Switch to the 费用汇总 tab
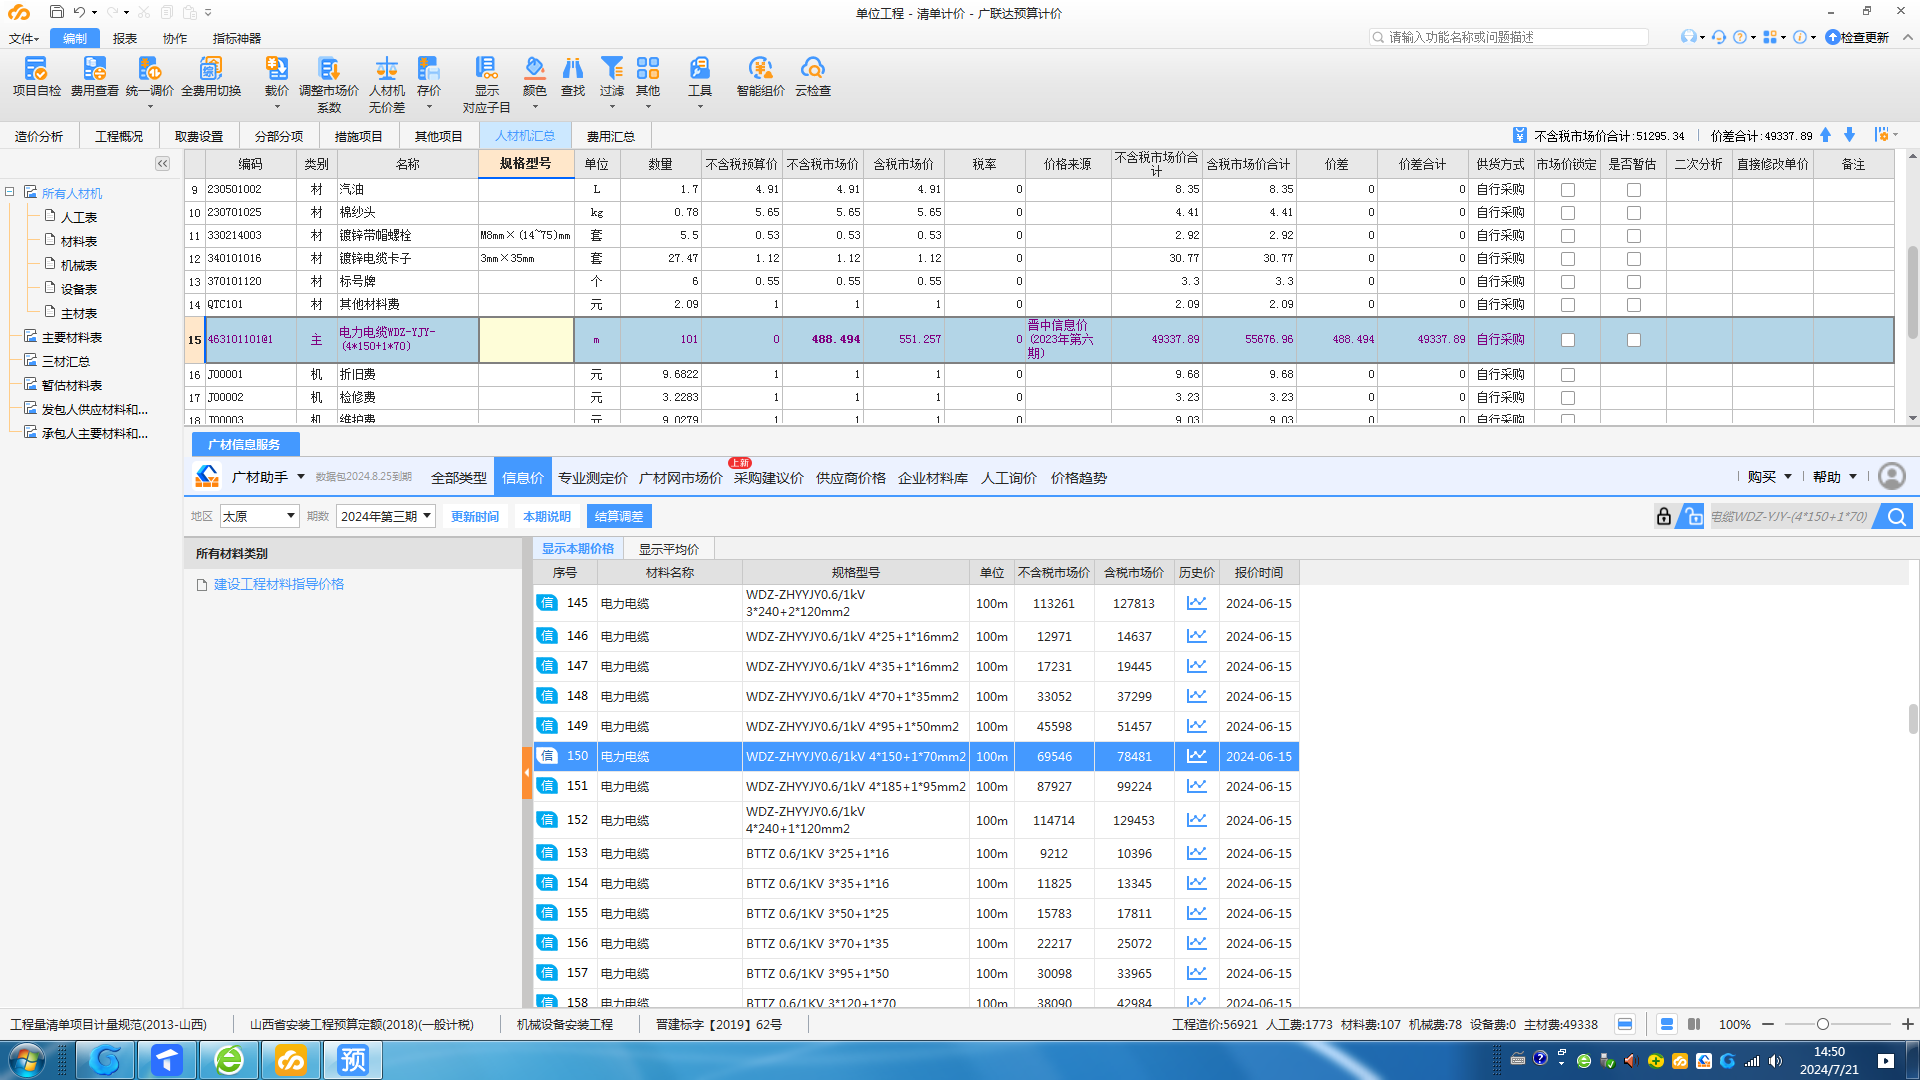Image resolution: width=1920 pixels, height=1080 pixels. pos(611,136)
